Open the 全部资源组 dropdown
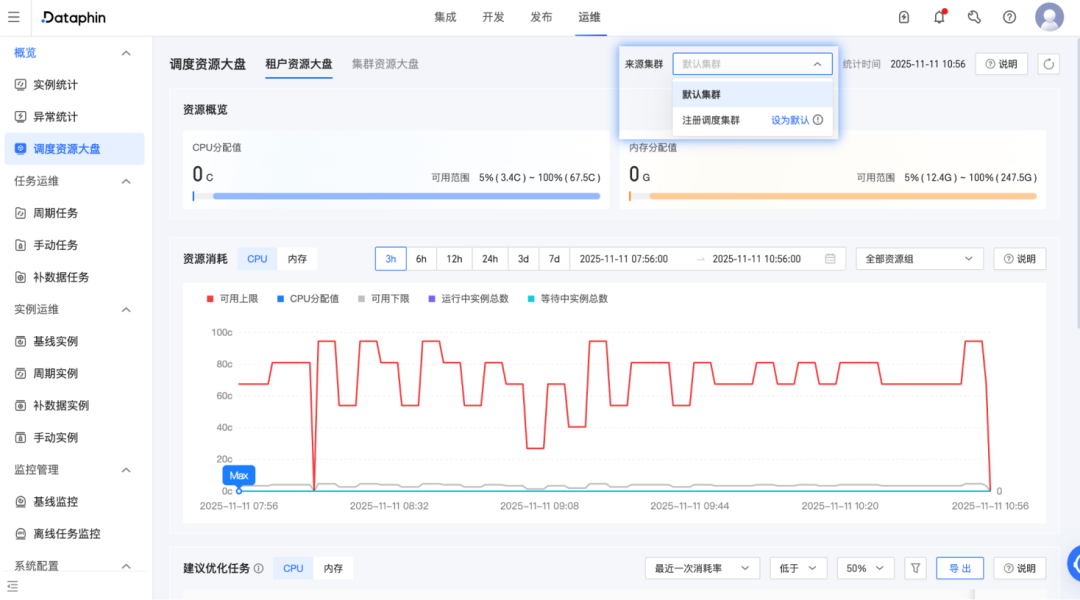 917,258
